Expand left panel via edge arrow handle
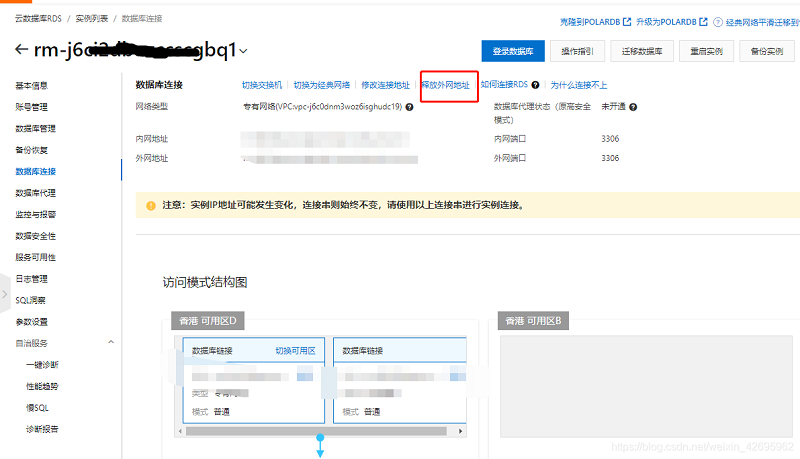 [5, 294]
